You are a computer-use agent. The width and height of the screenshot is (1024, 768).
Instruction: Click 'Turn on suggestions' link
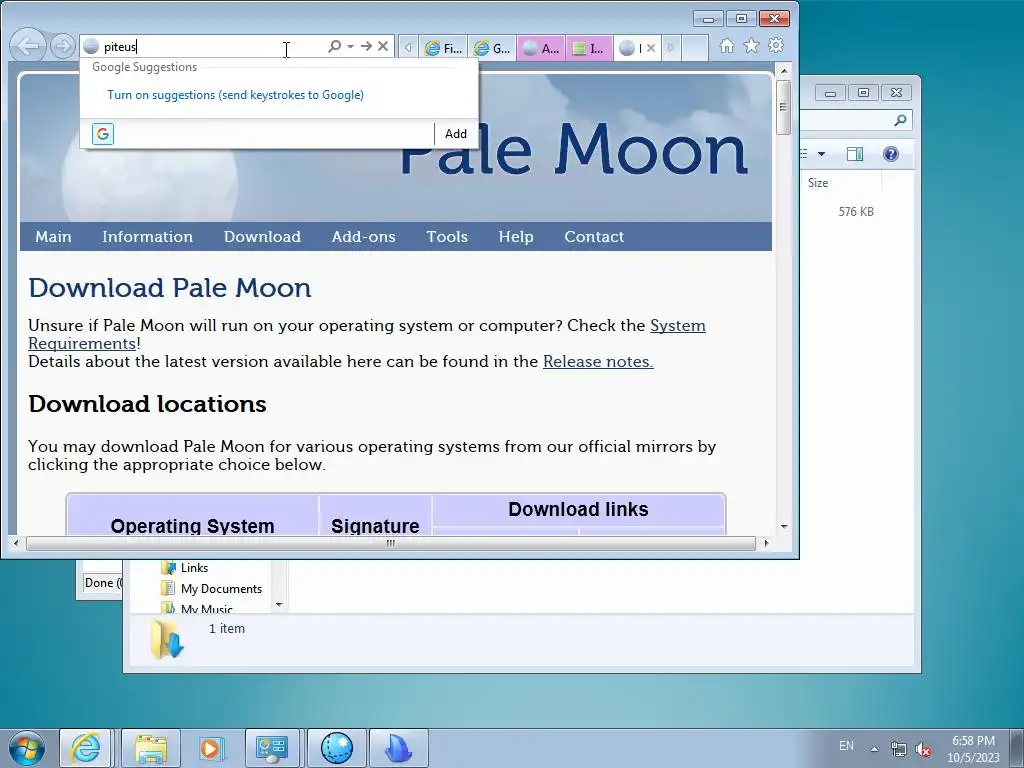coord(235,95)
